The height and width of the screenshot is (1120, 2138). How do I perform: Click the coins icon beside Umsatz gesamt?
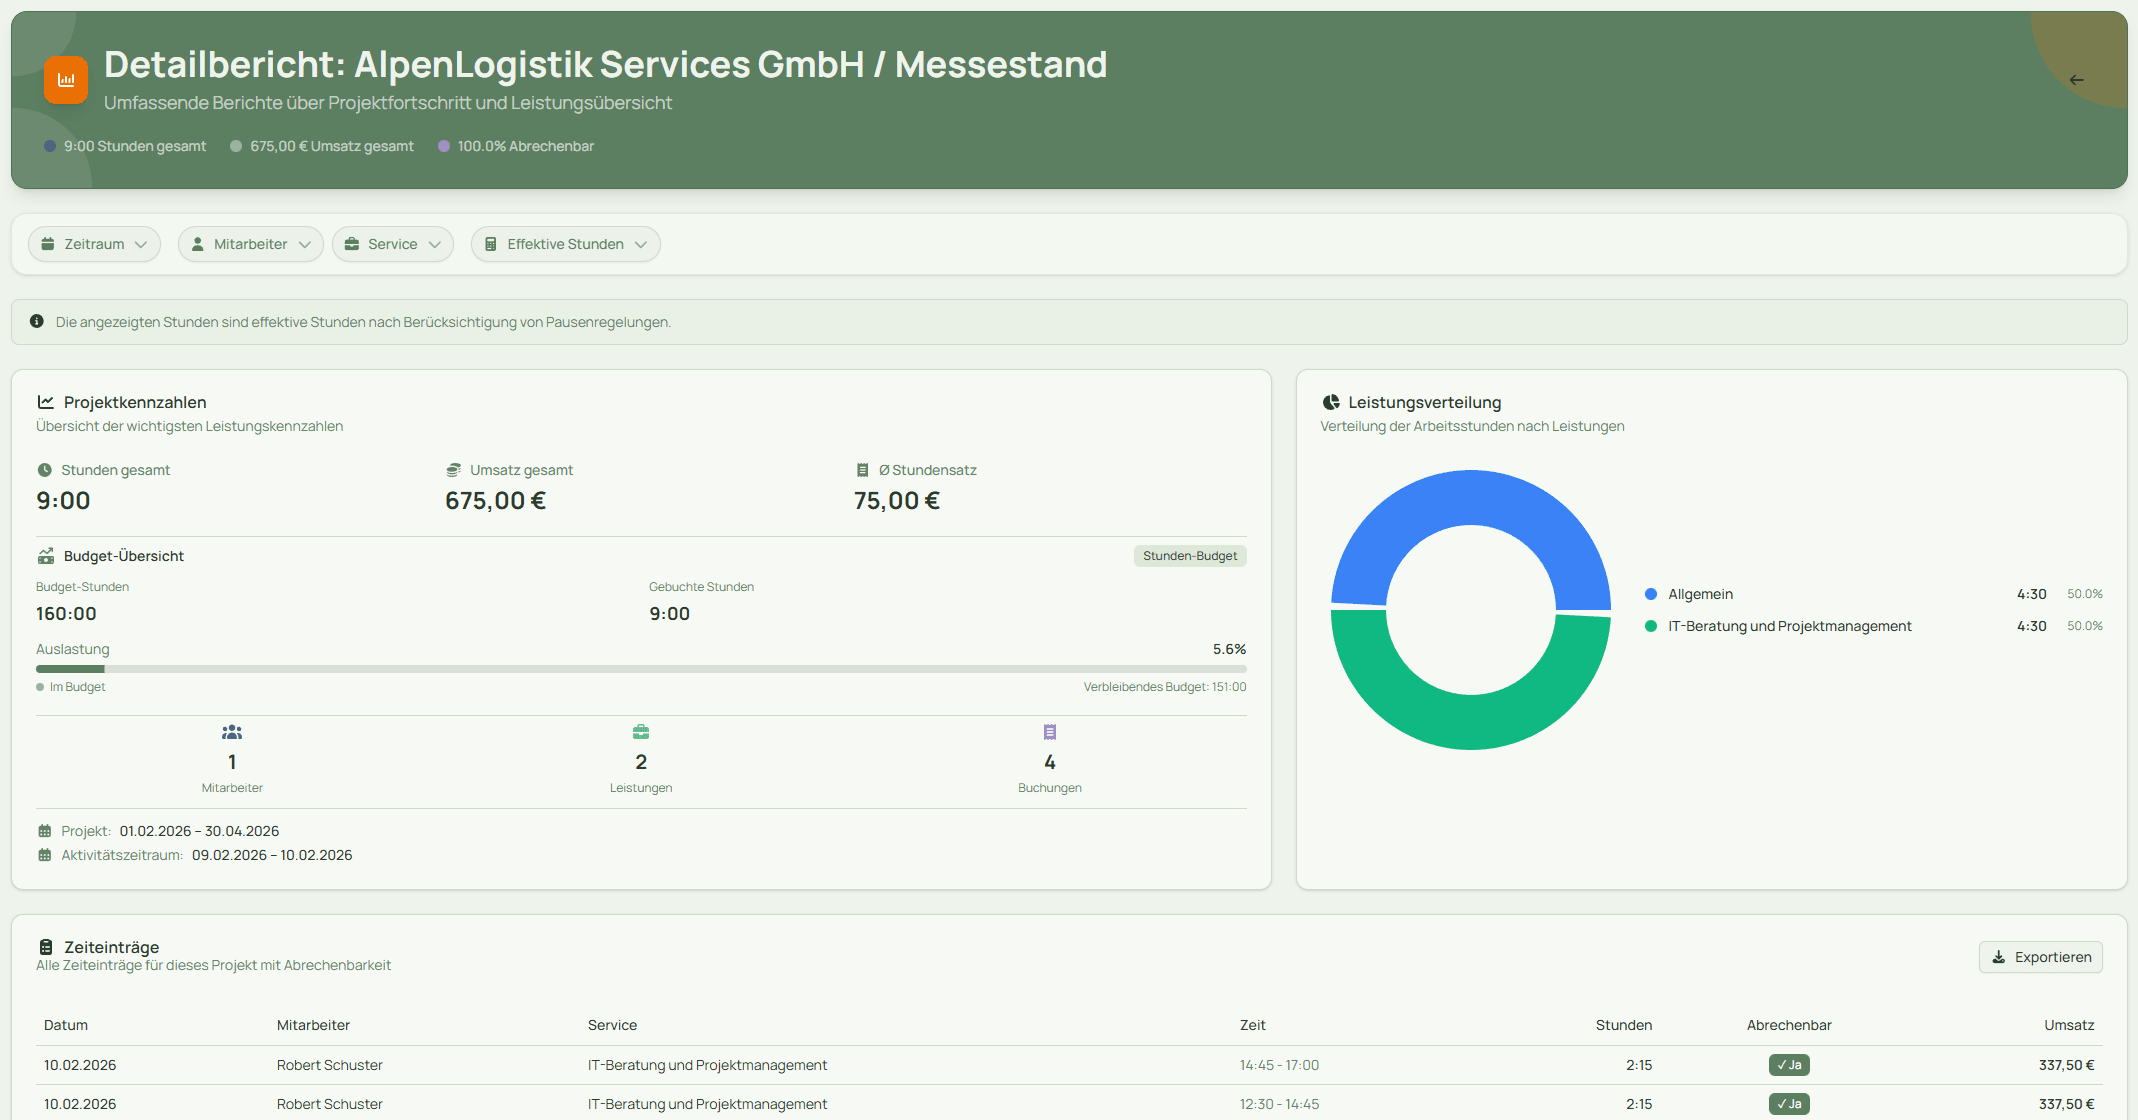[x=453, y=470]
